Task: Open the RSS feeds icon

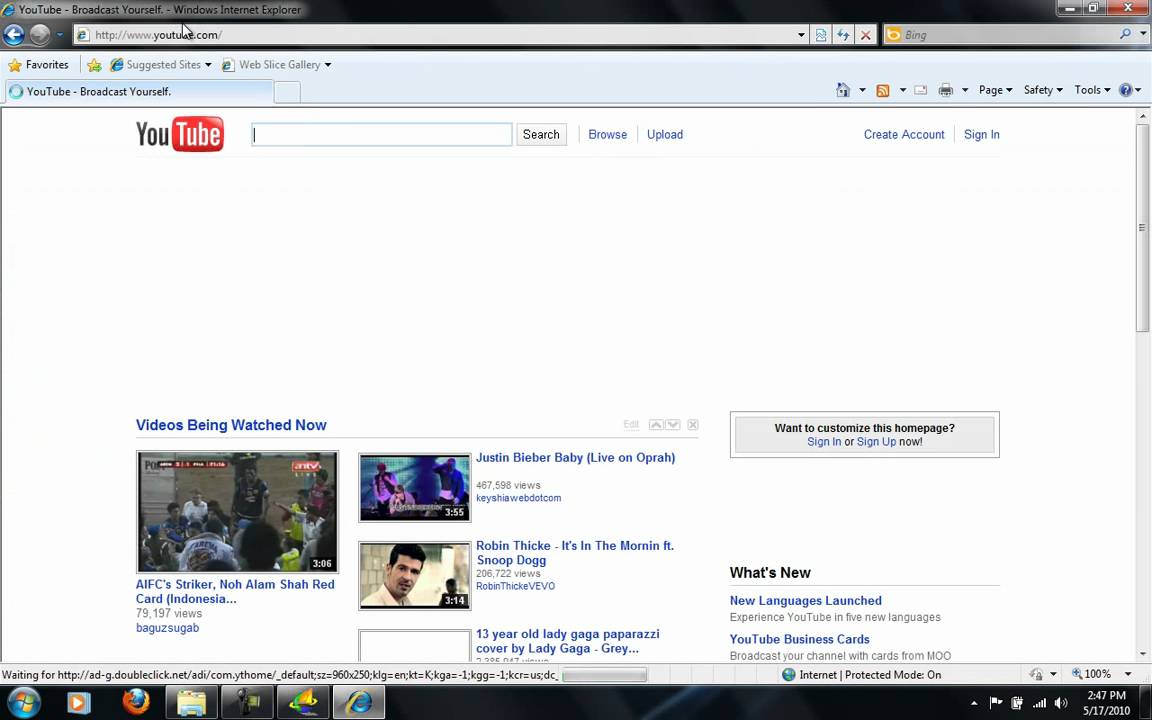Action: [883, 90]
